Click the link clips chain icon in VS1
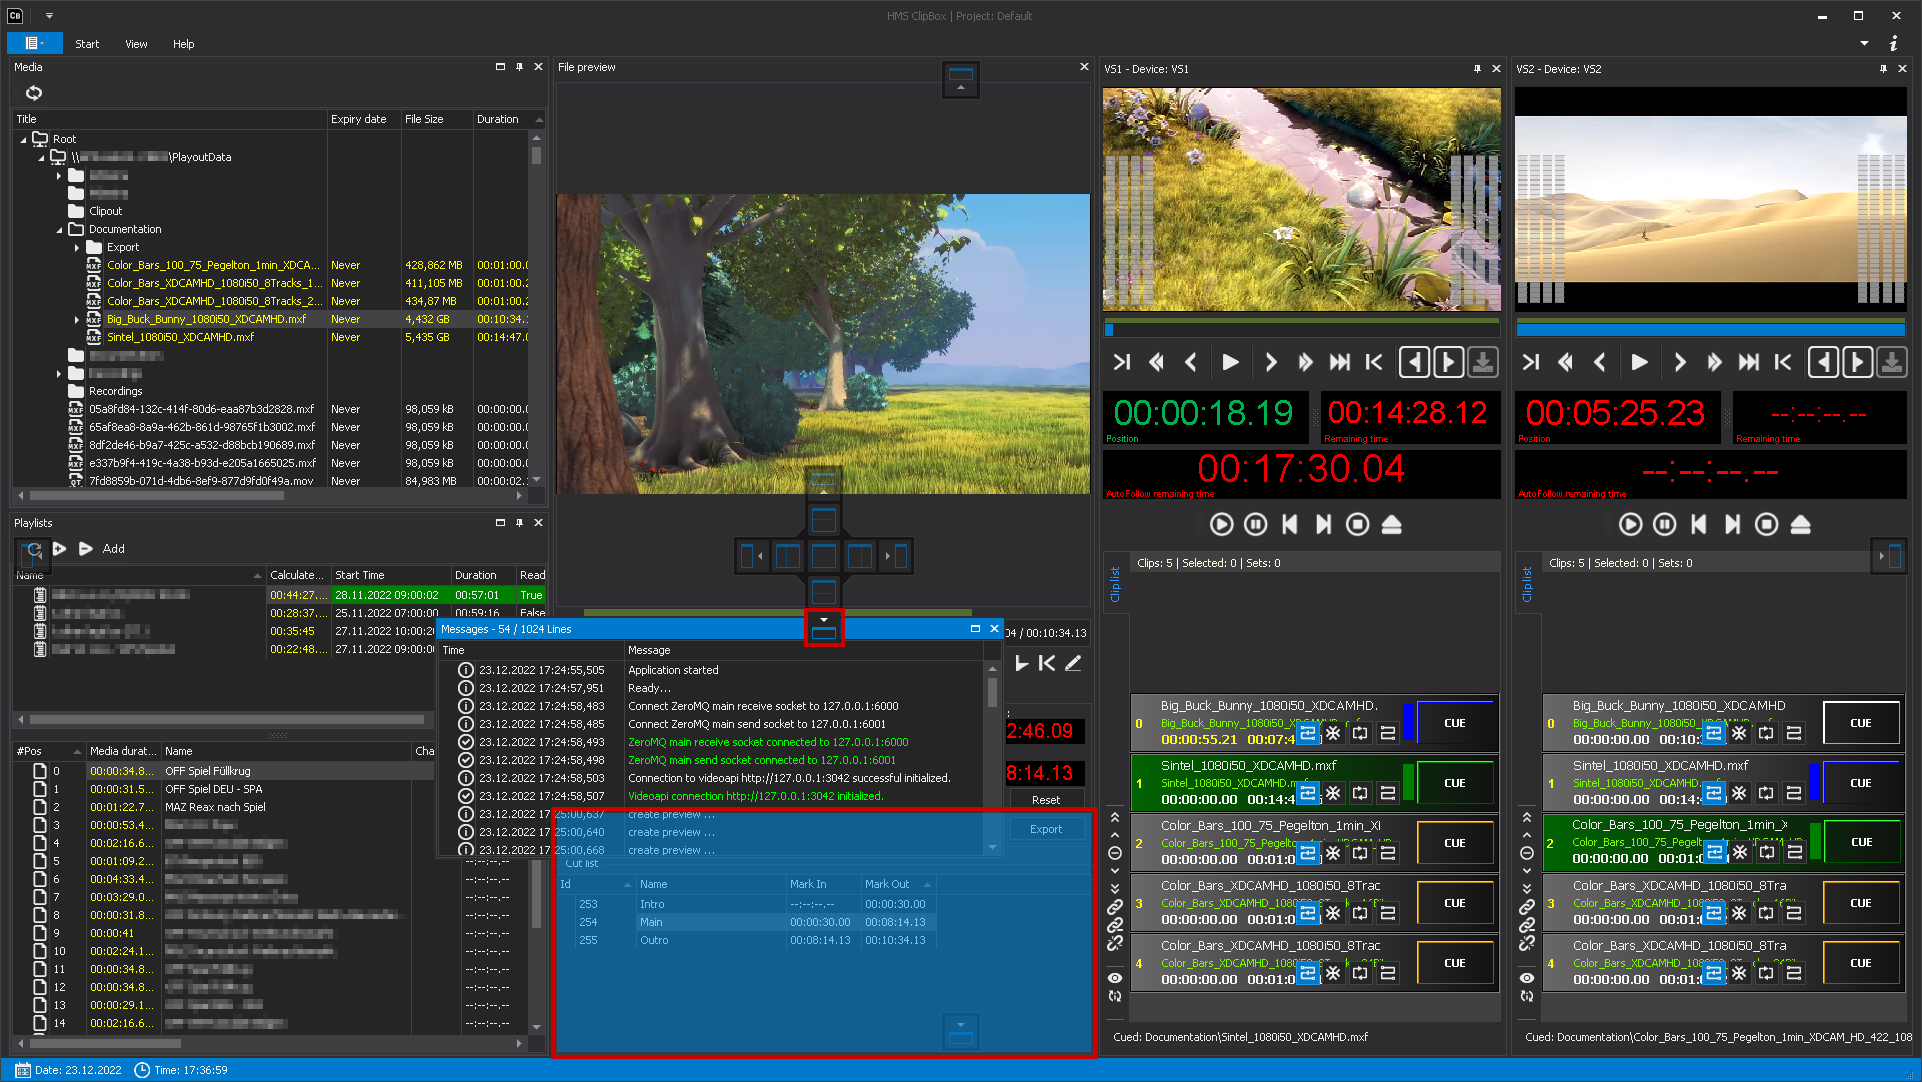The height and width of the screenshot is (1082, 1922). click(x=1114, y=908)
